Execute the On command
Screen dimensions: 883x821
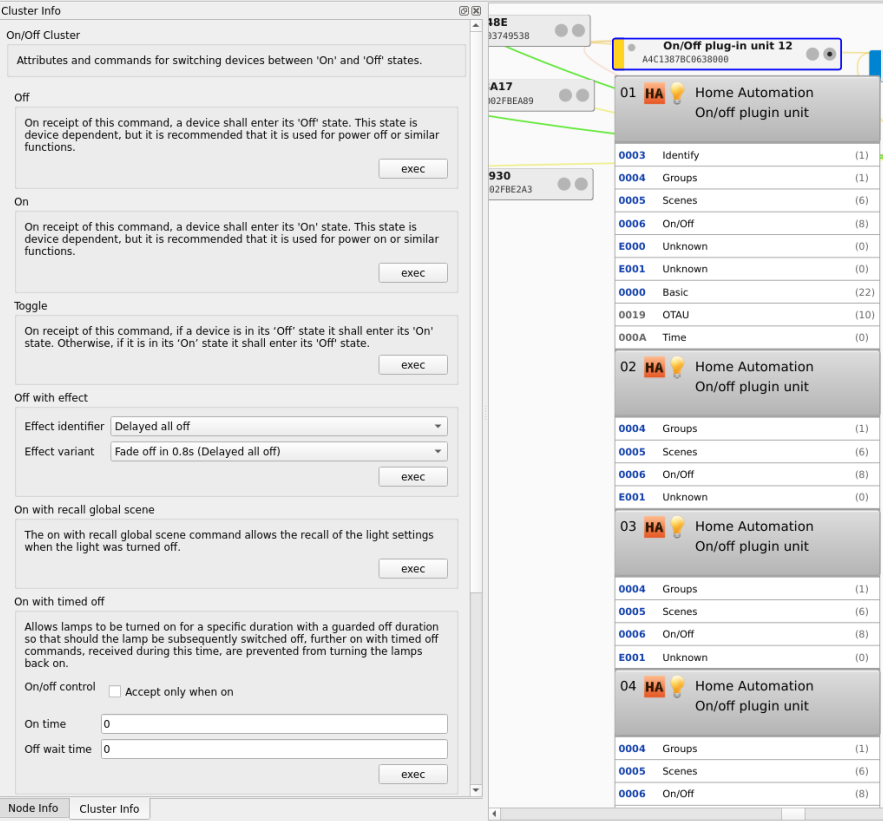pos(413,273)
